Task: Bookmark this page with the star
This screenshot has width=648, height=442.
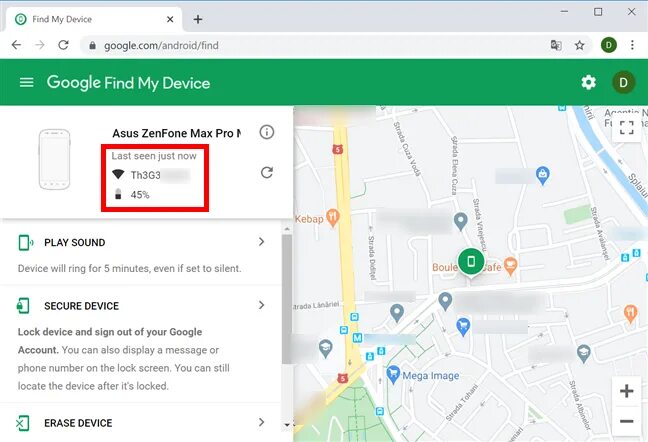Action: [579, 45]
